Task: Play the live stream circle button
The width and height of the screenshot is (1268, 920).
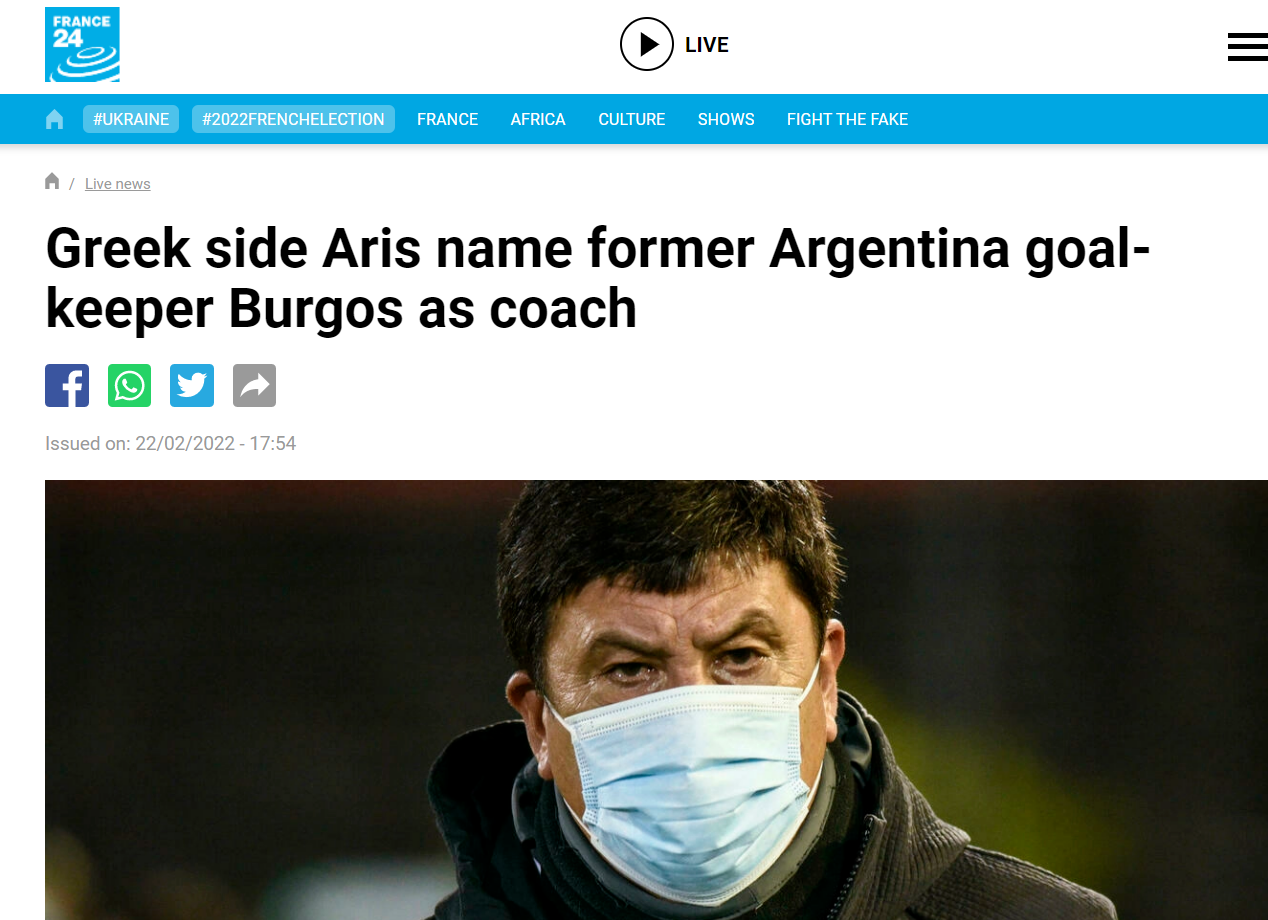Action: (647, 44)
